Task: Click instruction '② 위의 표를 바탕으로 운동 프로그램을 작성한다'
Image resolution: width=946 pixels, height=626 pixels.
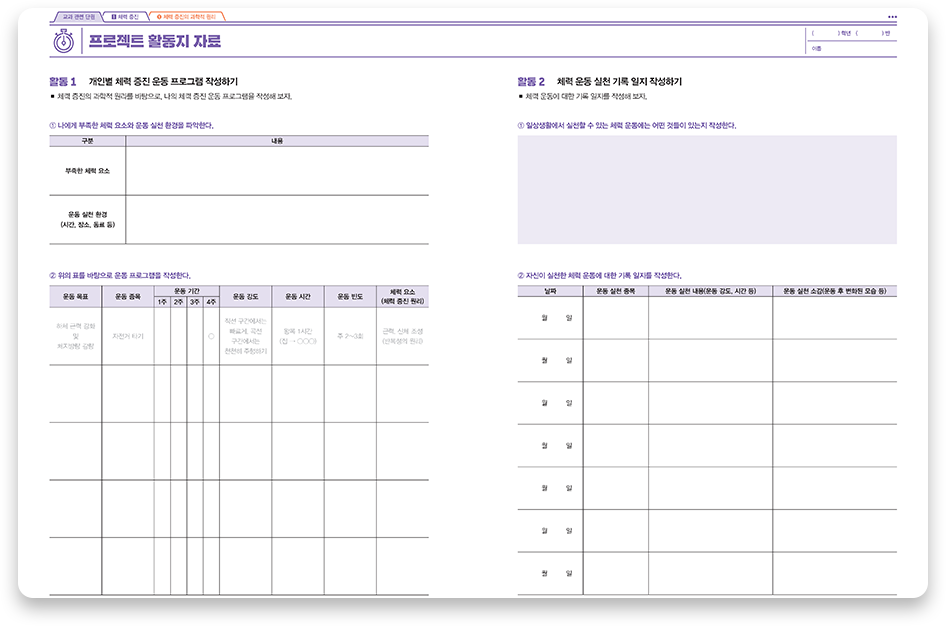Action: [x=120, y=276]
